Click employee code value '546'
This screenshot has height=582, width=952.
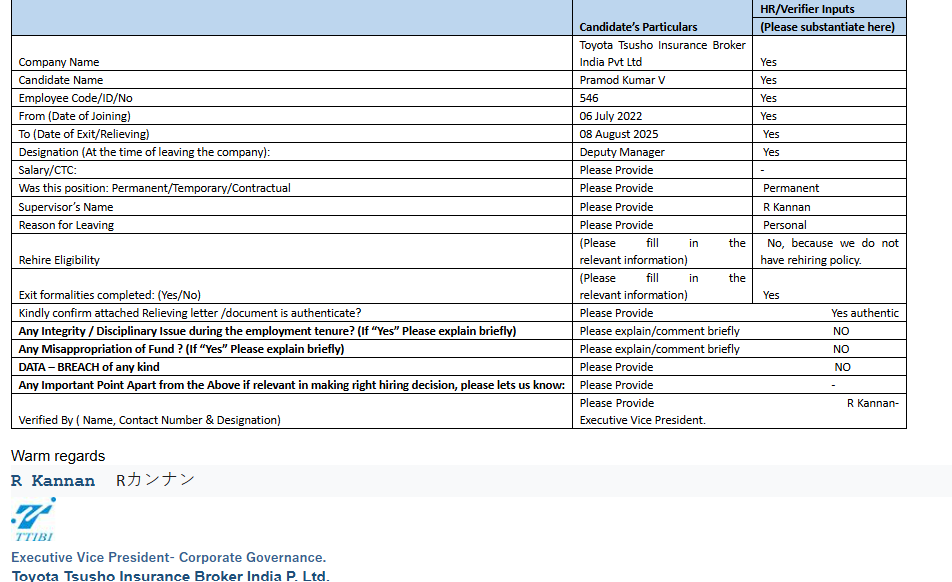pos(588,98)
